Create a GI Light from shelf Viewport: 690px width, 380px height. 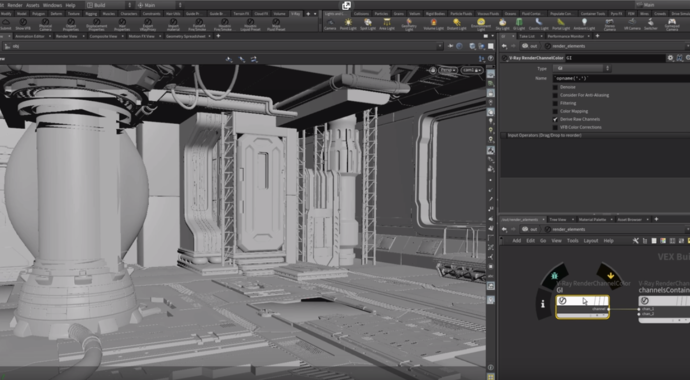pyautogui.click(x=519, y=24)
